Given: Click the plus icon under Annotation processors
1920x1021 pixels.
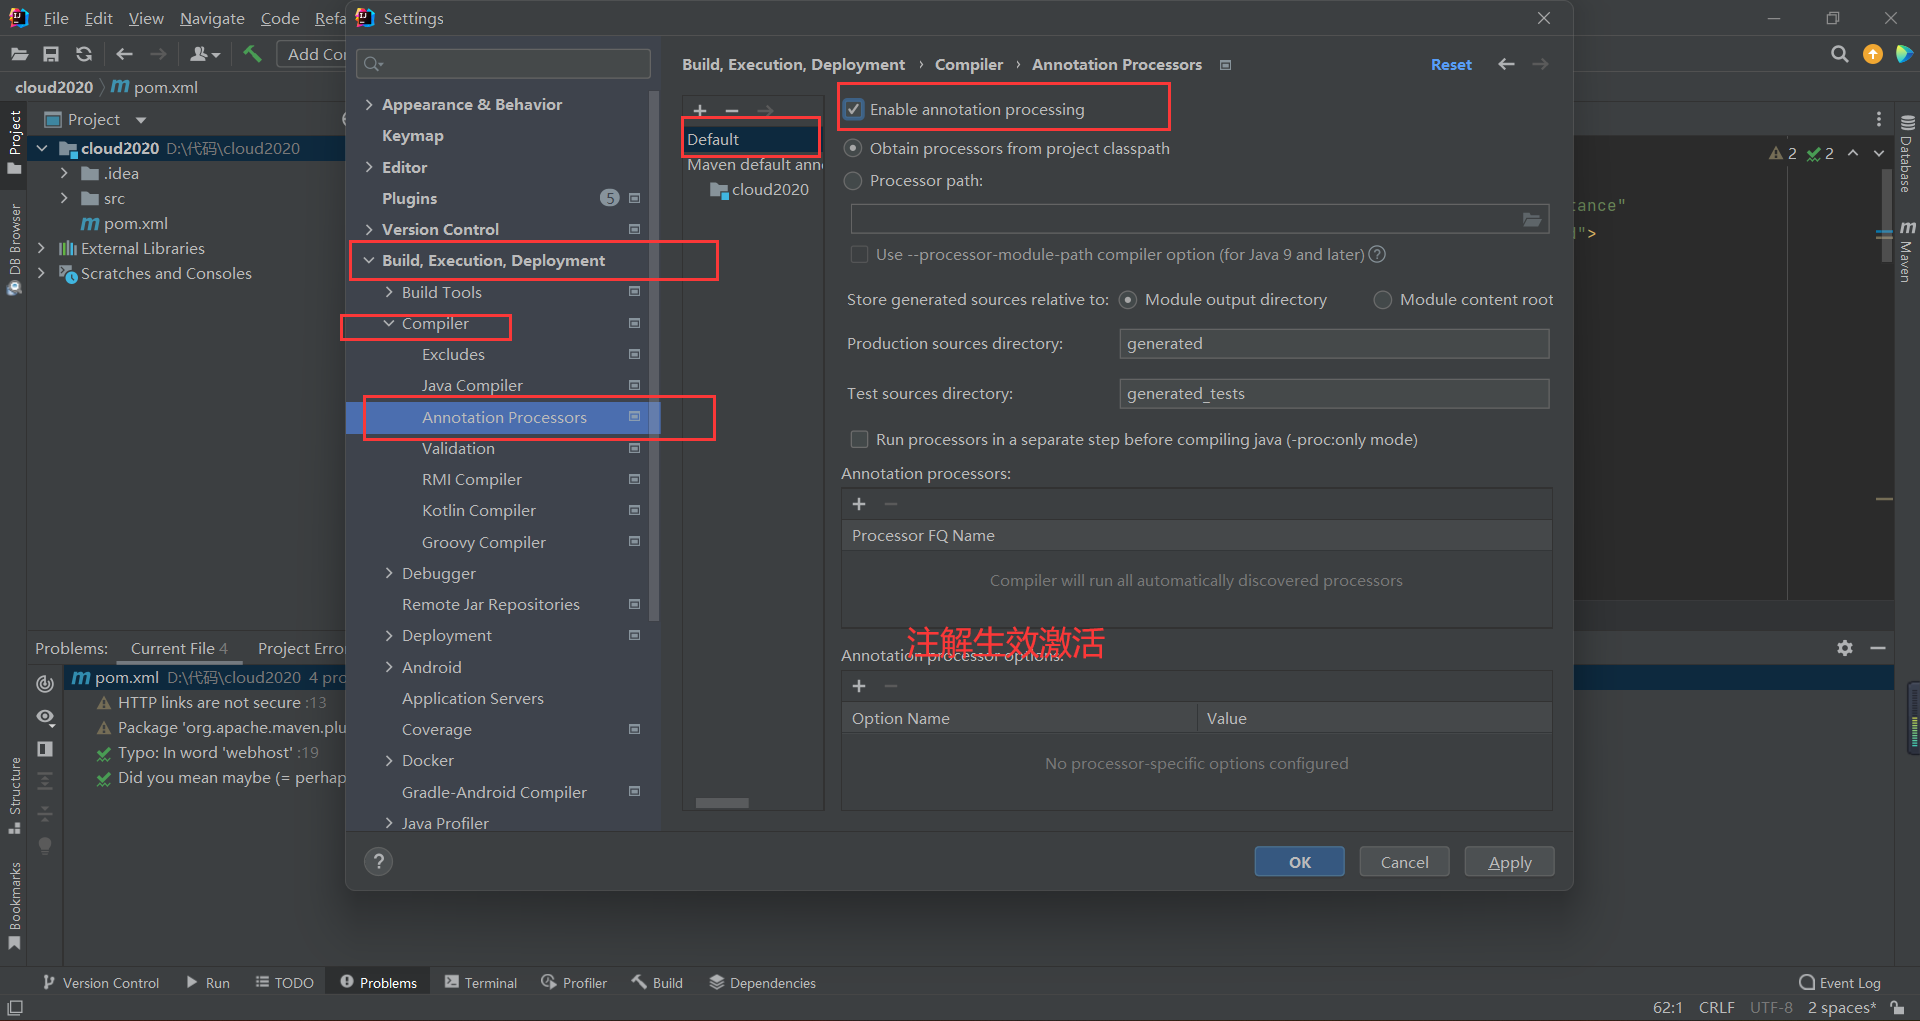Looking at the screenshot, I should [x=859, y=504].
